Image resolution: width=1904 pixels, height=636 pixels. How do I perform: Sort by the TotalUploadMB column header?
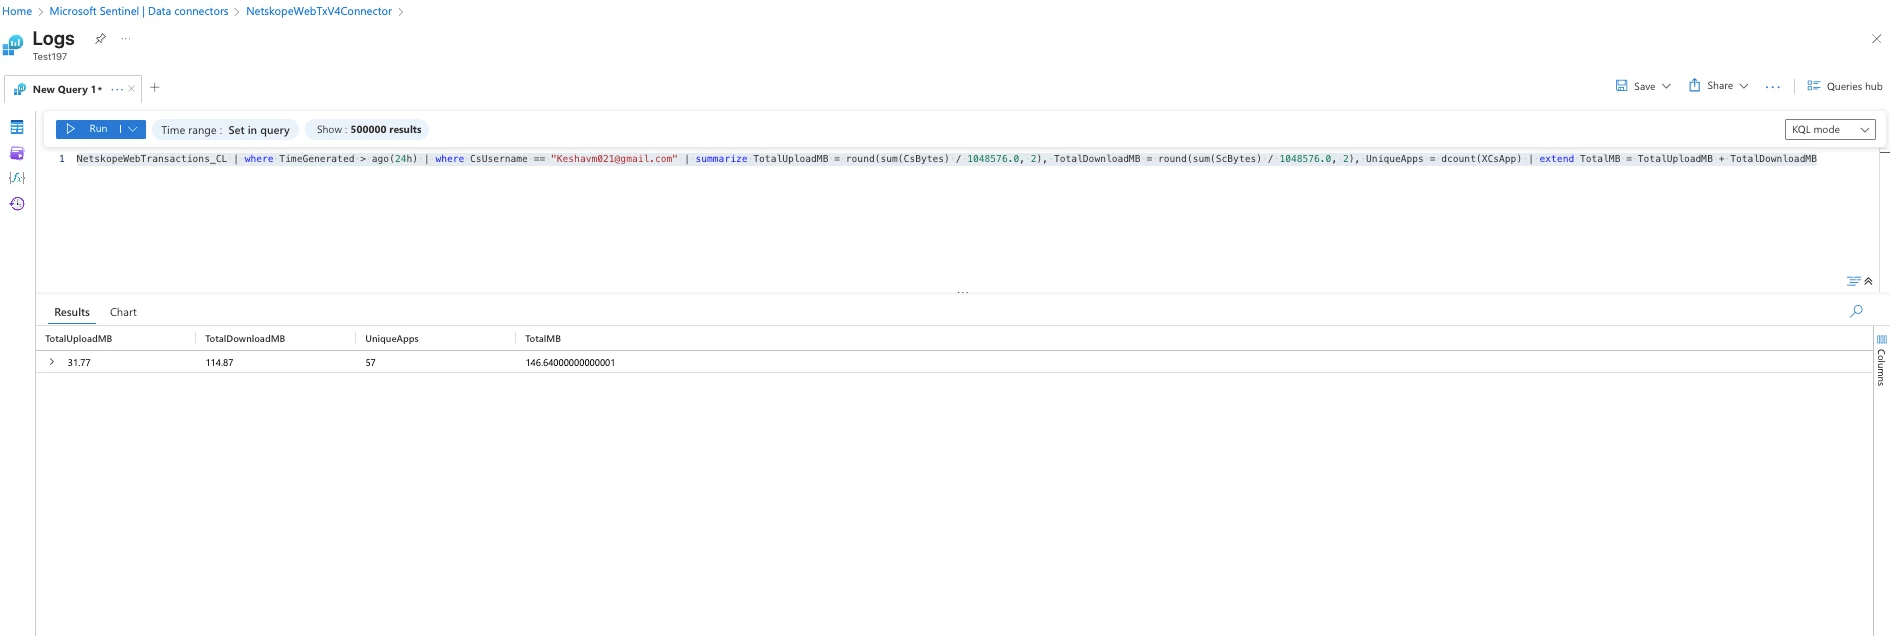[79, 339]
